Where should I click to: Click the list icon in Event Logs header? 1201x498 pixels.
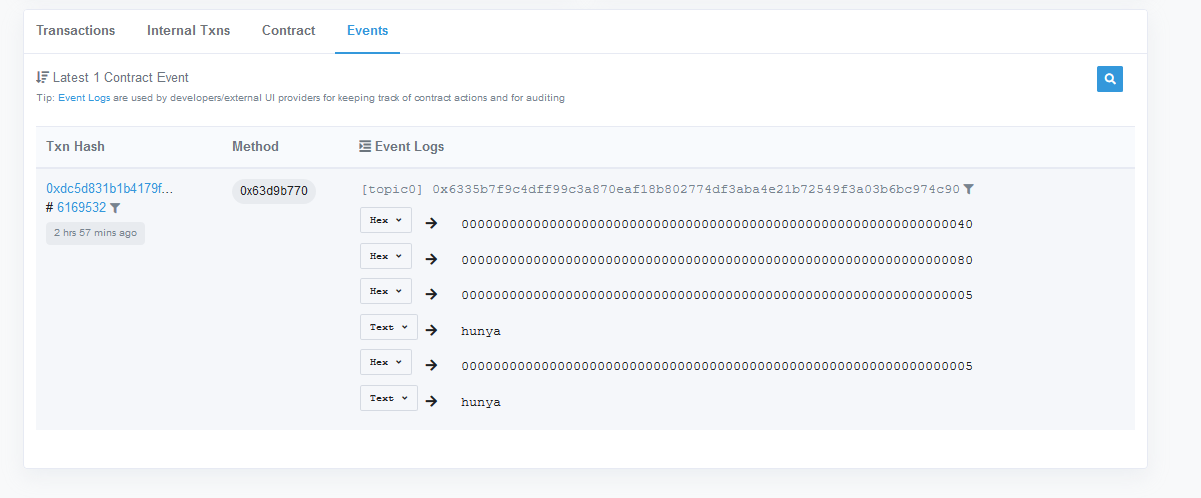365,147
